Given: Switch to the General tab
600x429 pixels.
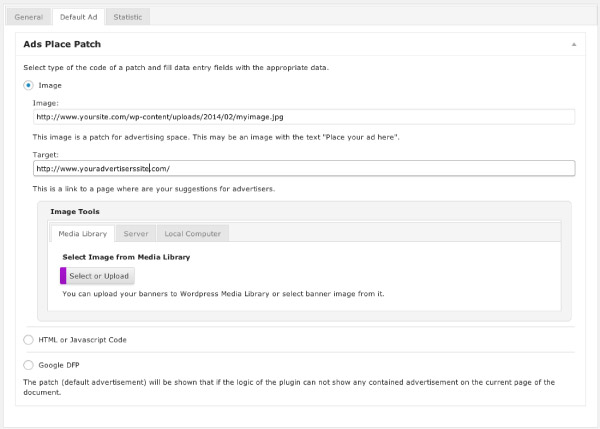Looking at the screenshot, I should click(28, 17).
